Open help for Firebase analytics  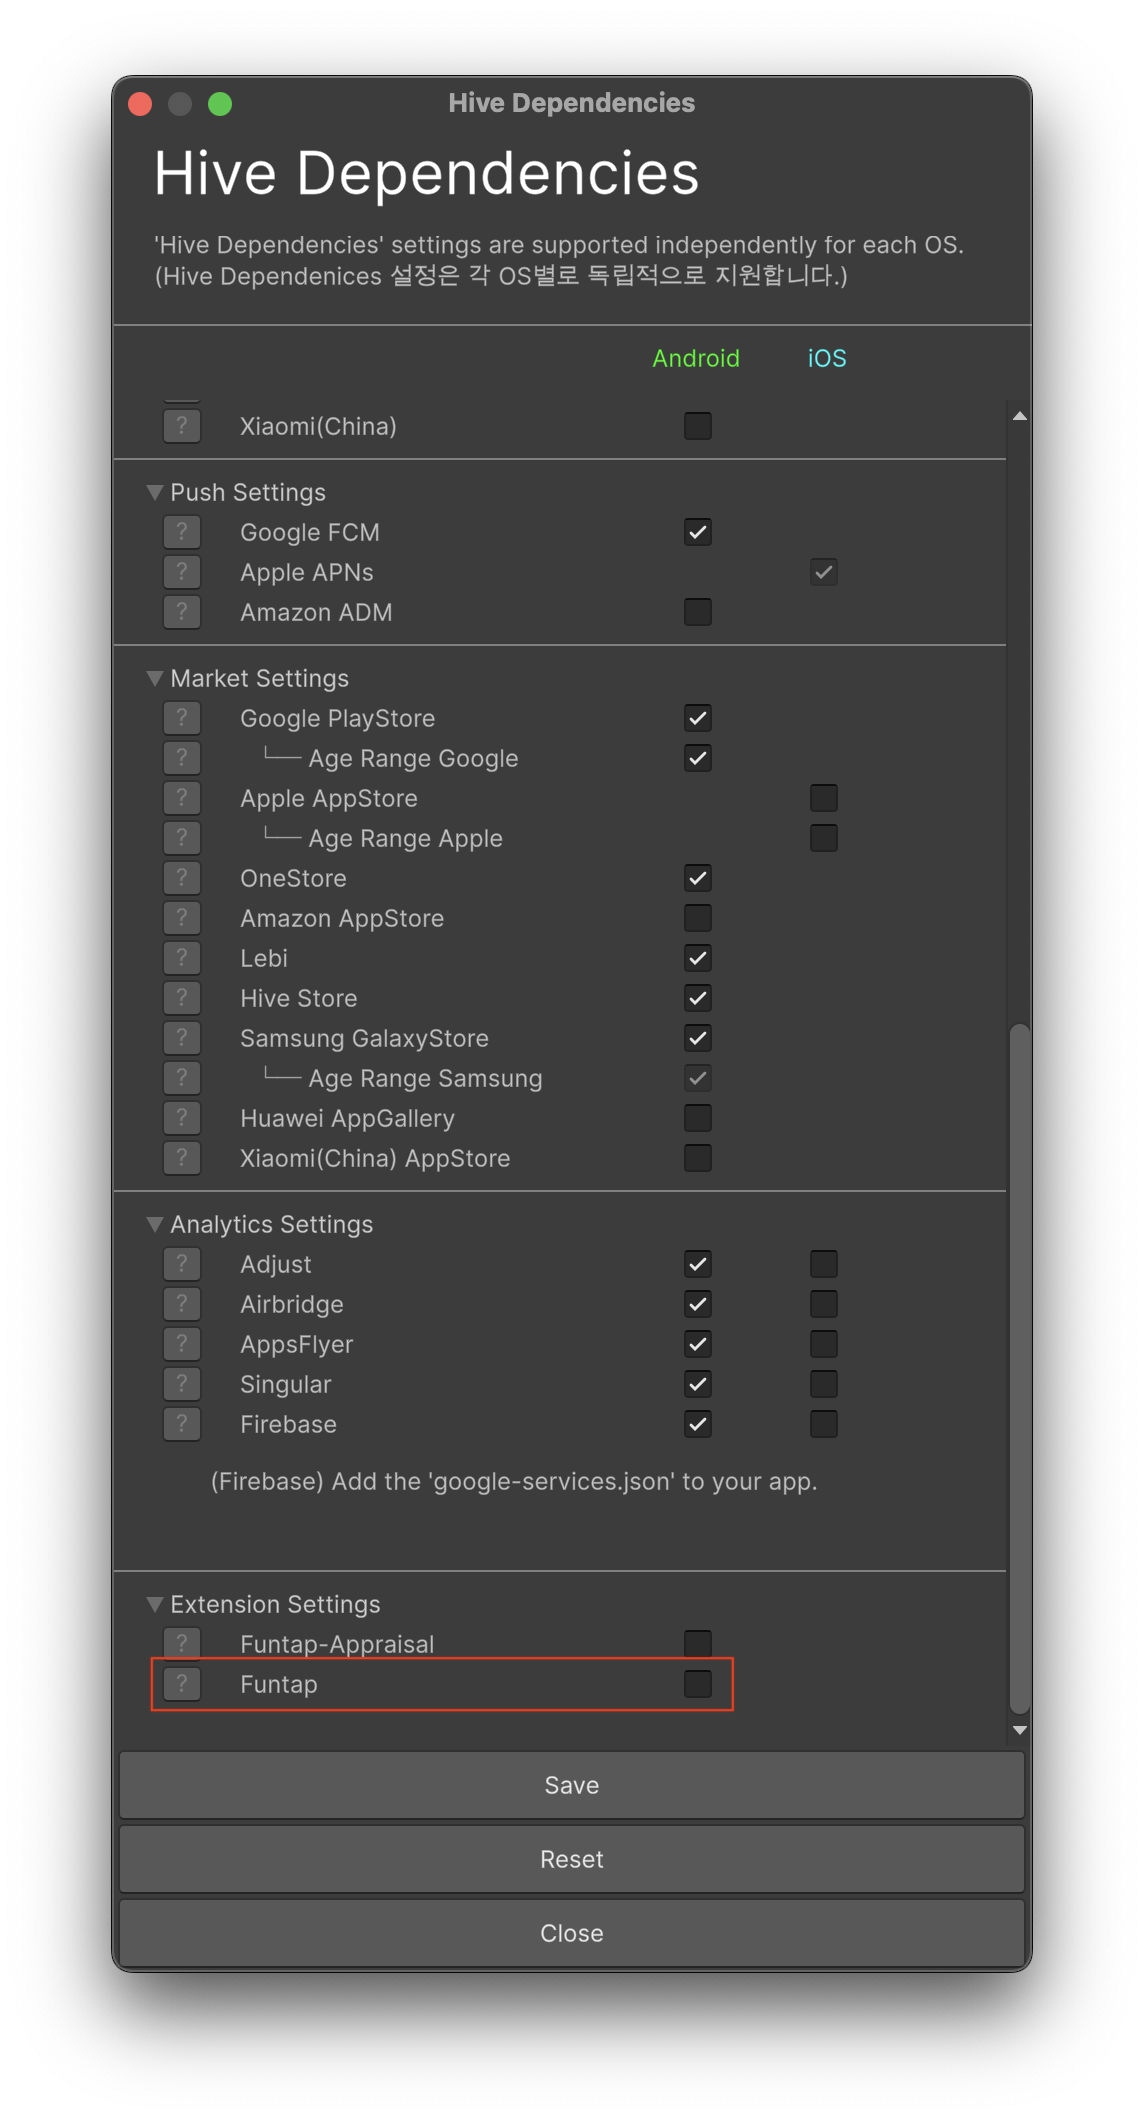[182, 1424]
